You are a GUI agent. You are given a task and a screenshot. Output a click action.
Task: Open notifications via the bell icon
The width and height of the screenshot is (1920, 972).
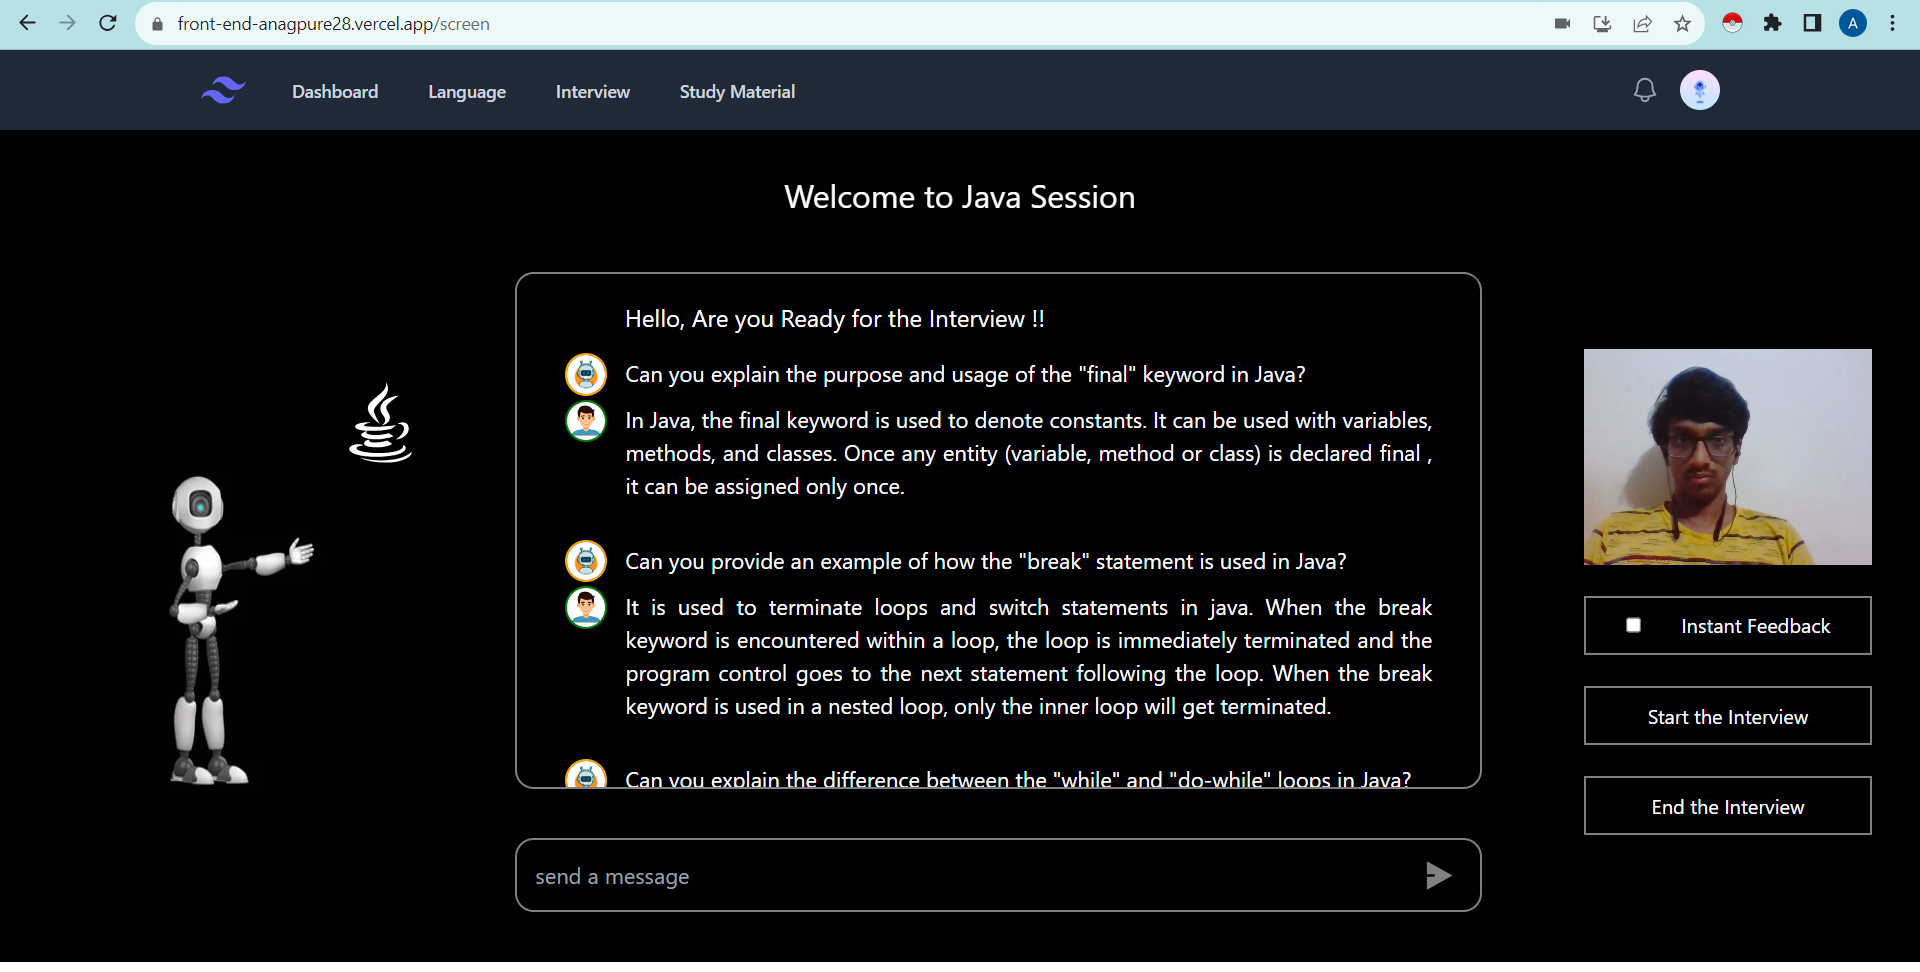[1644, 90]
